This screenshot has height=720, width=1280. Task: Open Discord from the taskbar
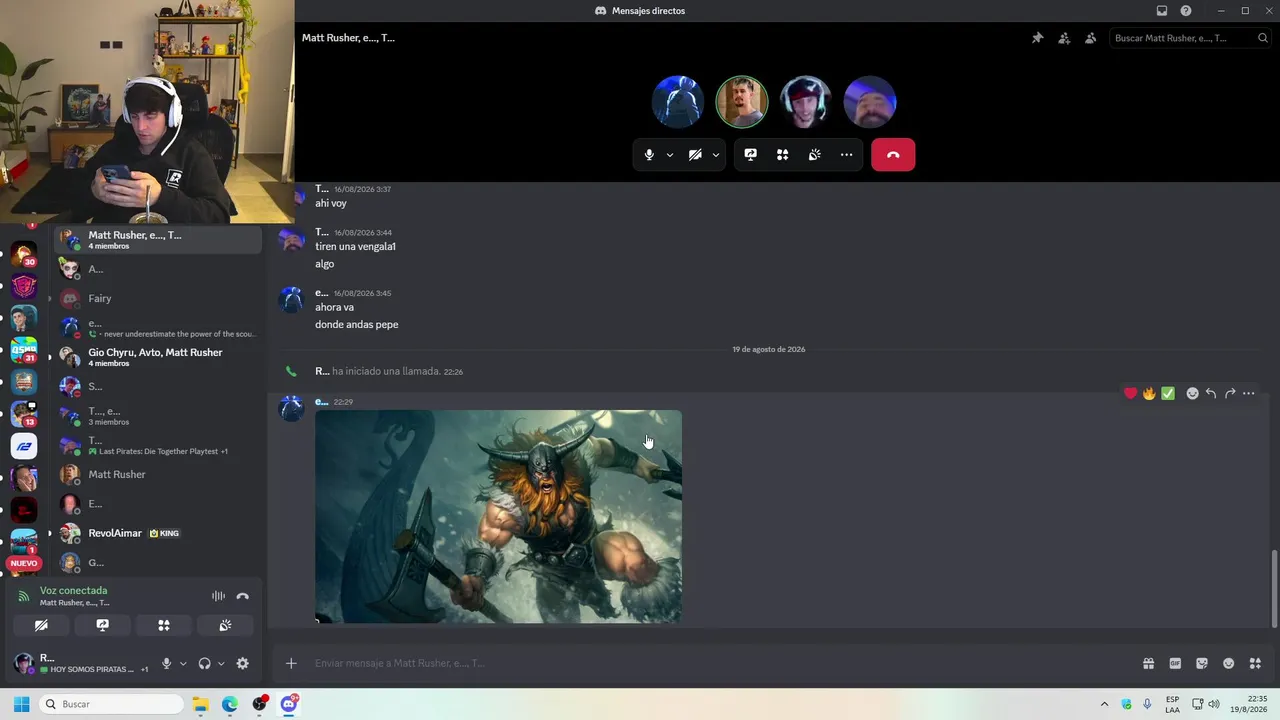pyautogui.click(x=289, y=704)
